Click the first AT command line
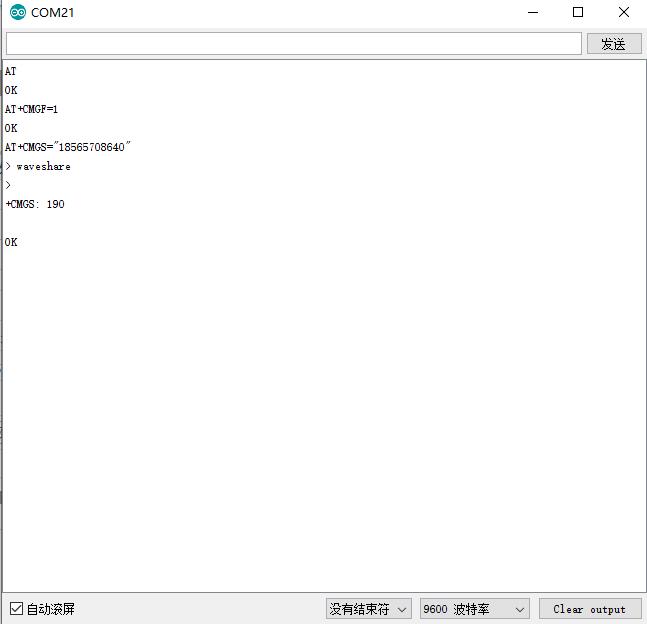 click(10, 71)
